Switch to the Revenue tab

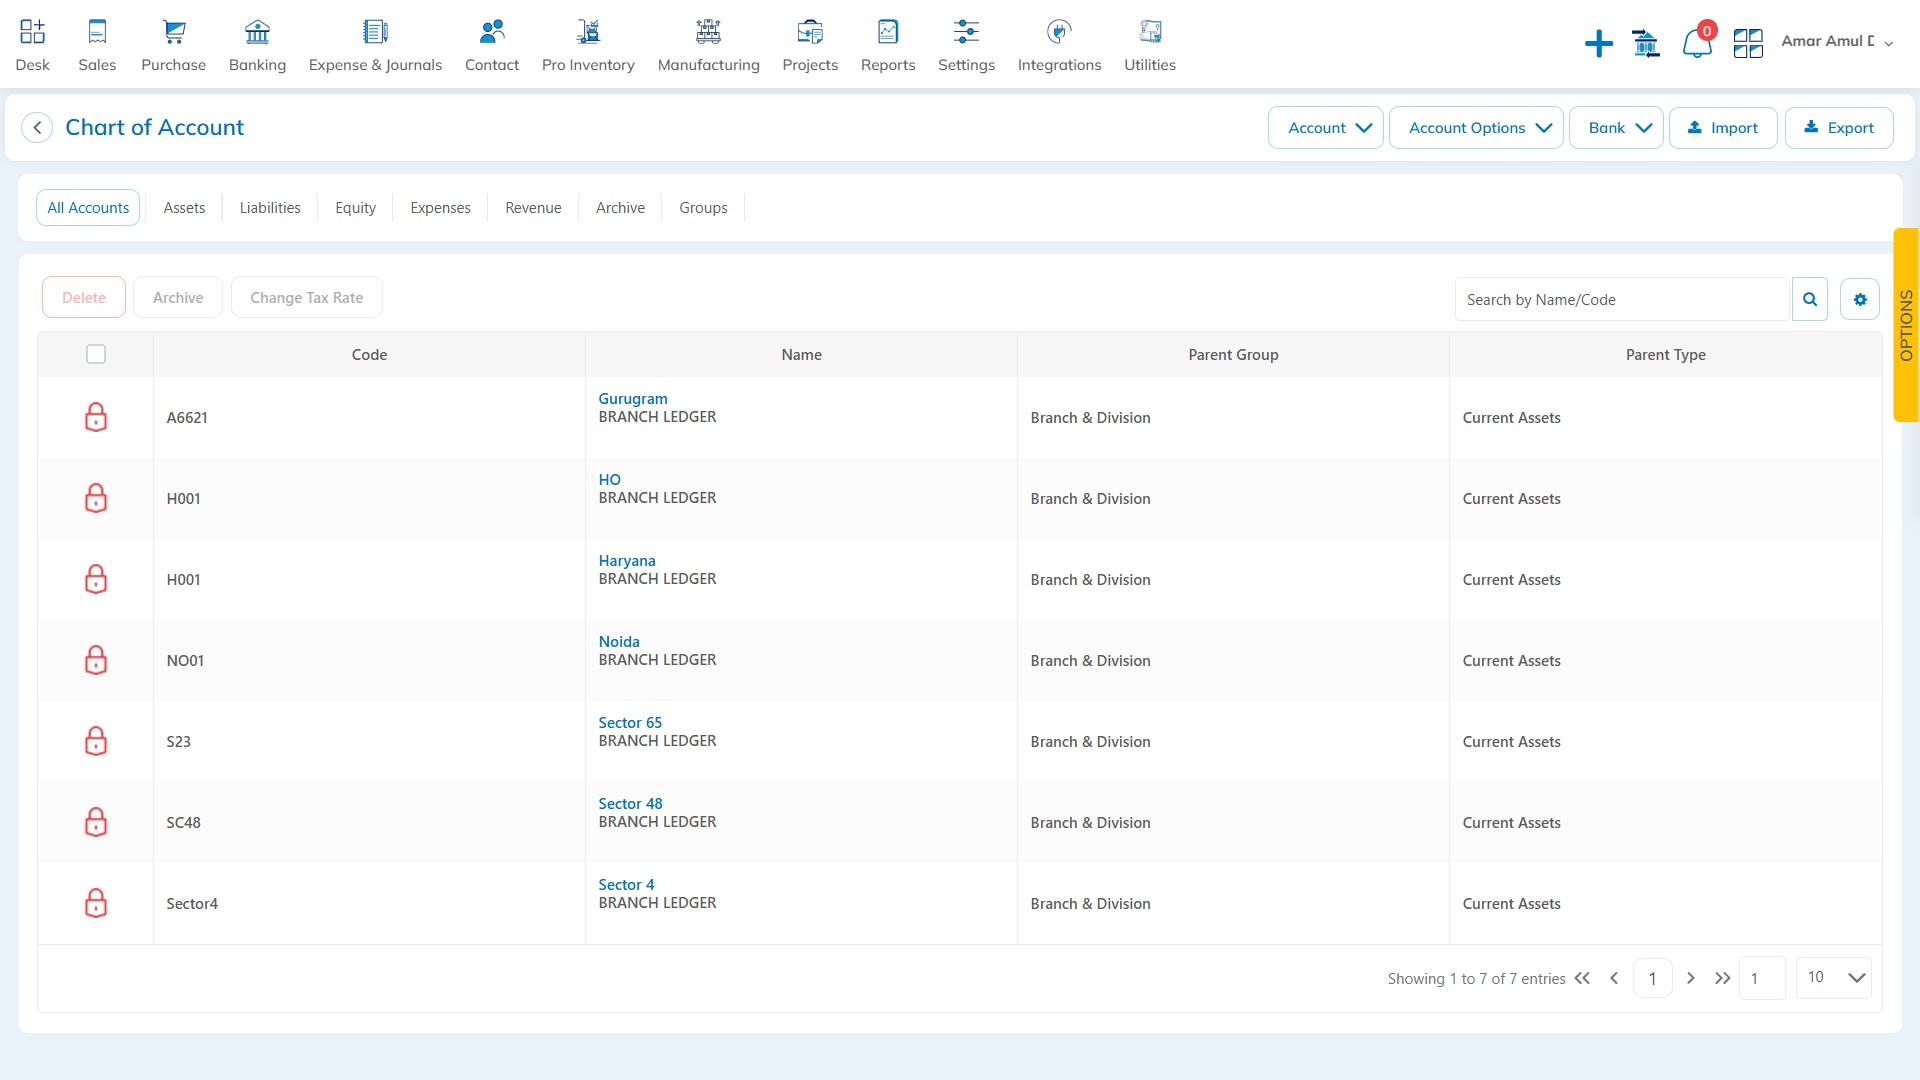pyautogui.click(x=533, y=208)
